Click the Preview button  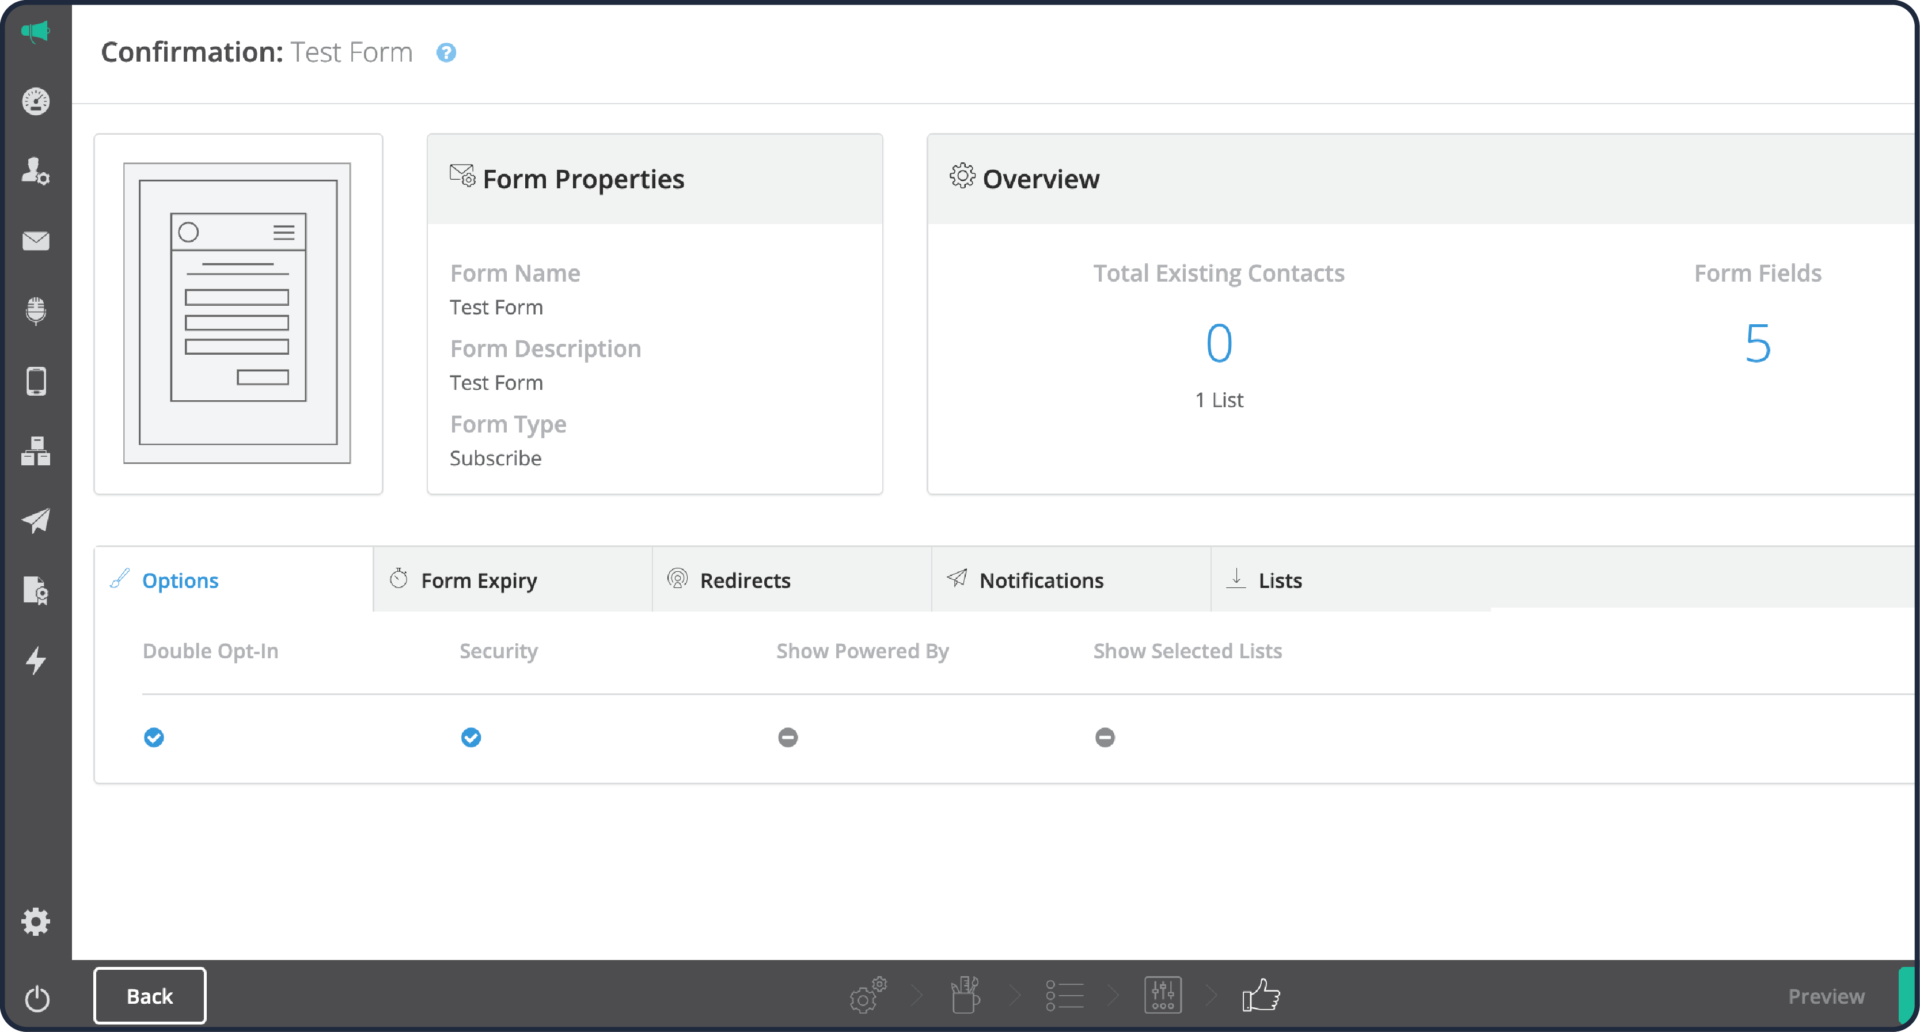click(x=1825, y=995)
